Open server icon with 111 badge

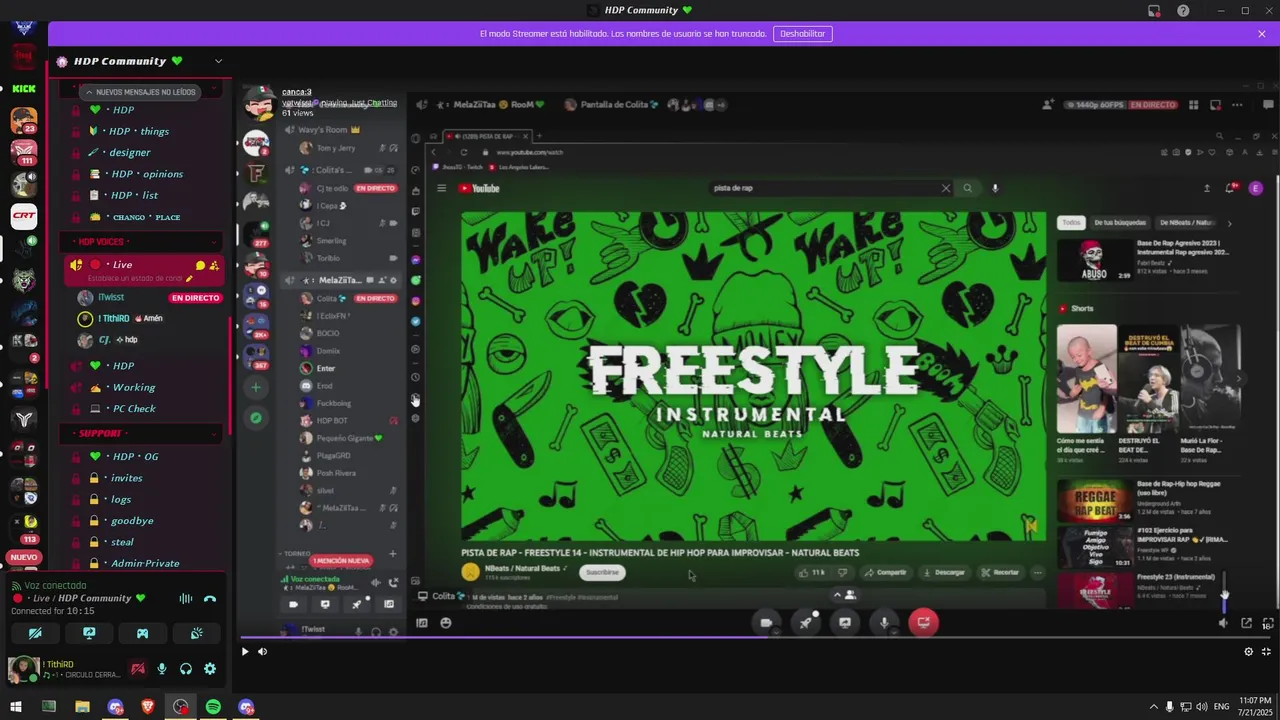(24, 152)
